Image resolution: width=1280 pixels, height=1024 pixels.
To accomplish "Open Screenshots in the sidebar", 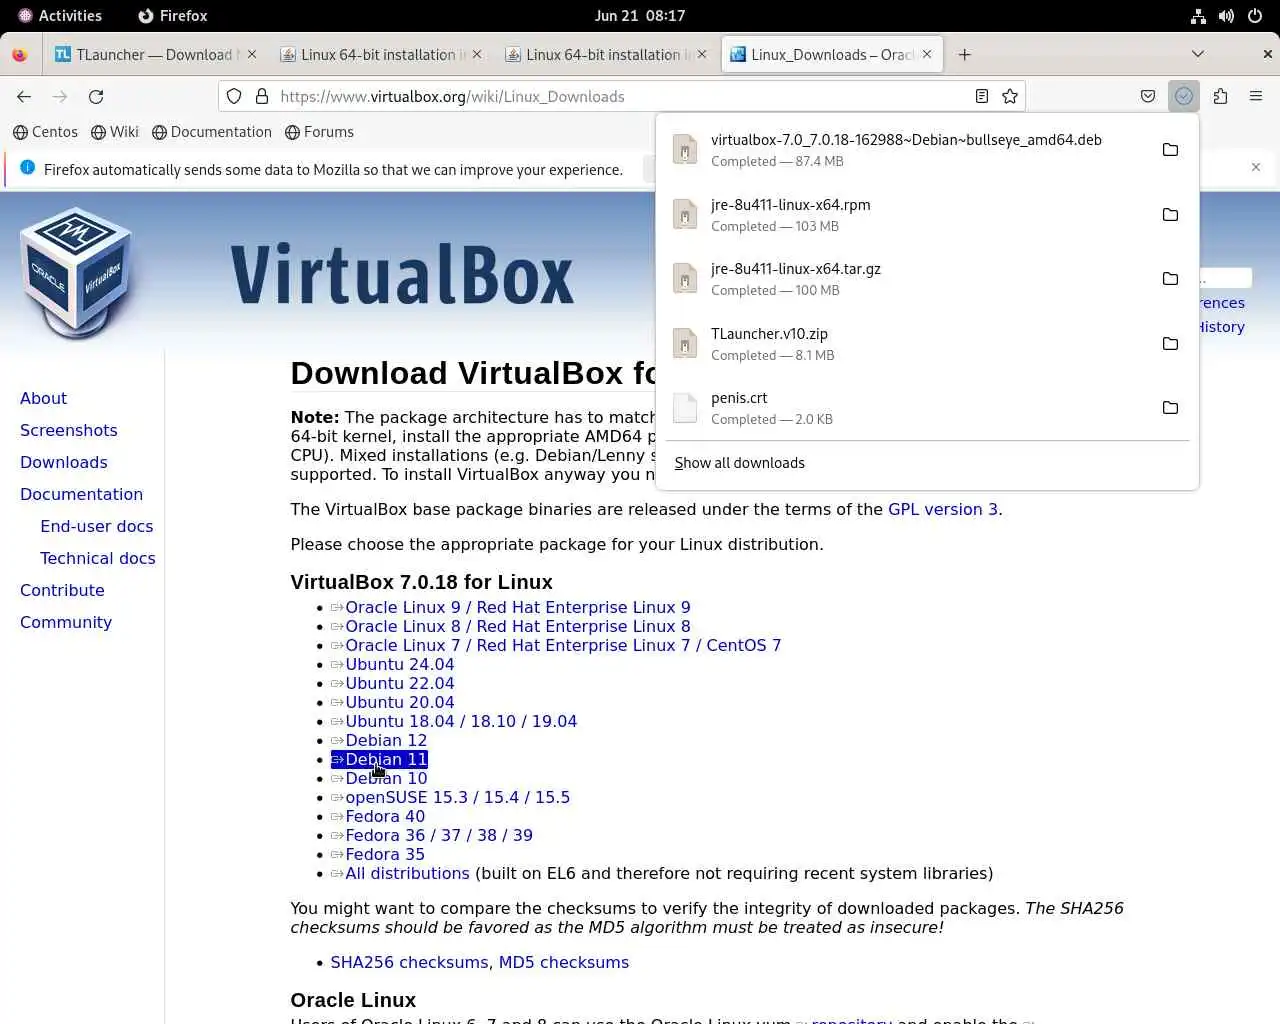I will click(x=69, y=430).
